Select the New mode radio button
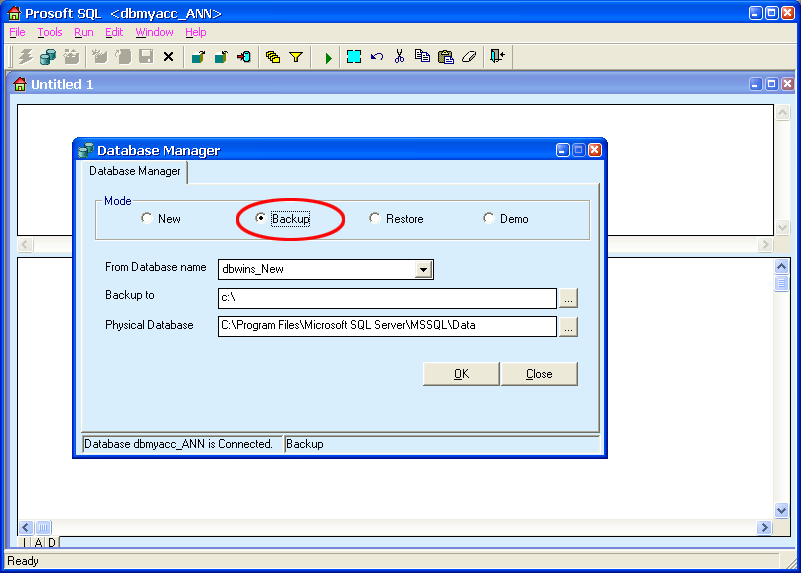 [x=147, y=218]
